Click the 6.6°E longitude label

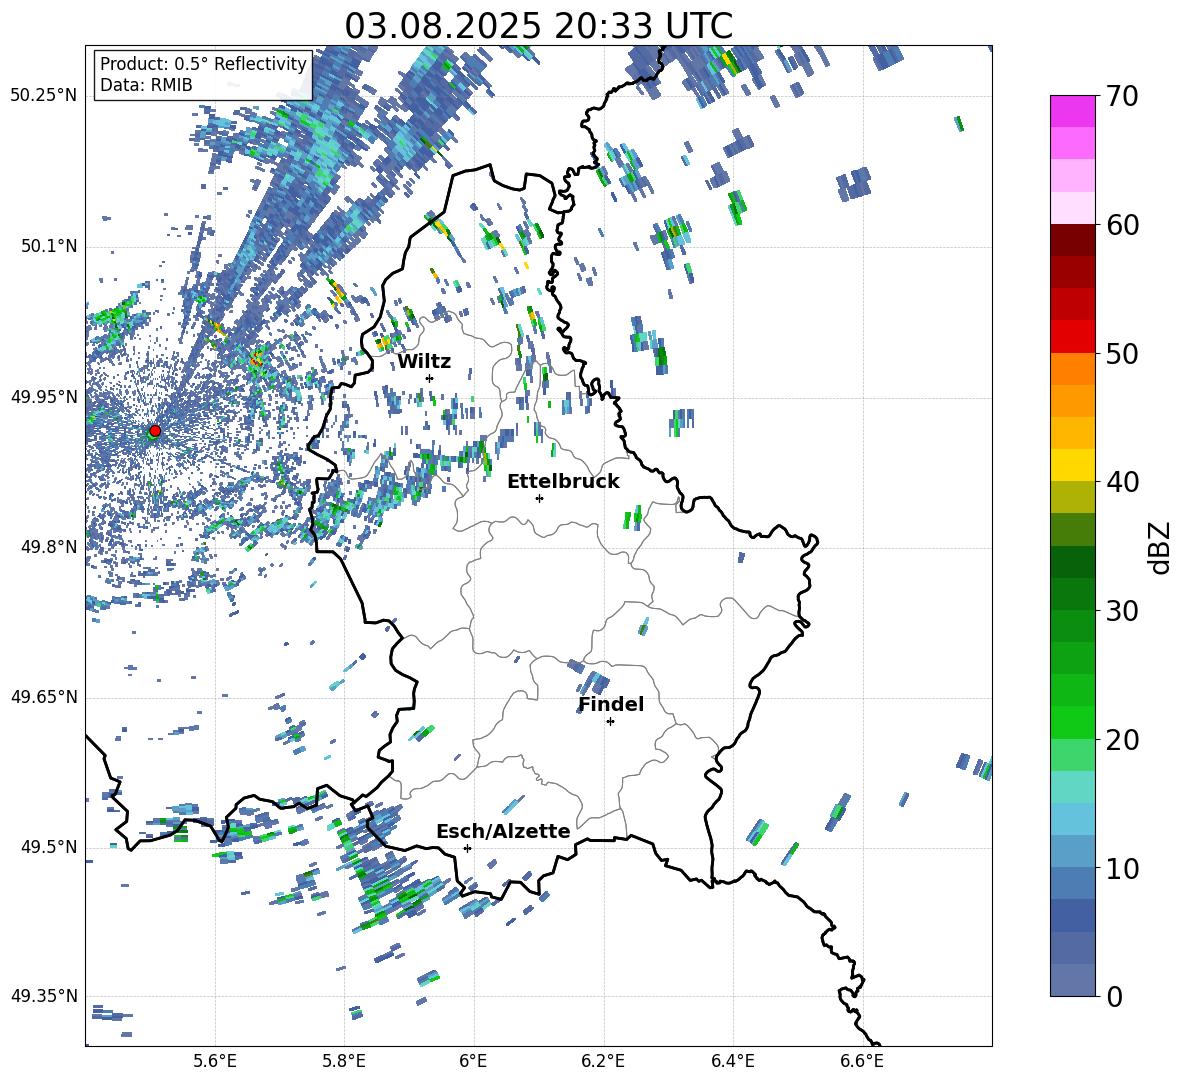point(862,1061)
